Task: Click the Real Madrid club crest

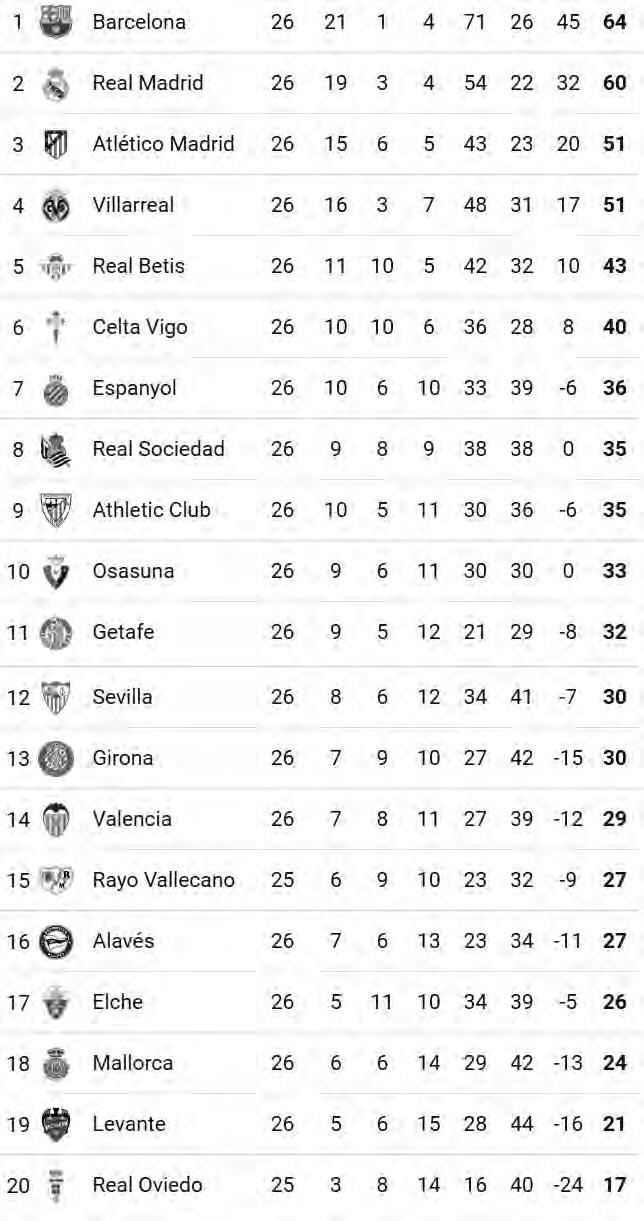Action: coord(56,83)
